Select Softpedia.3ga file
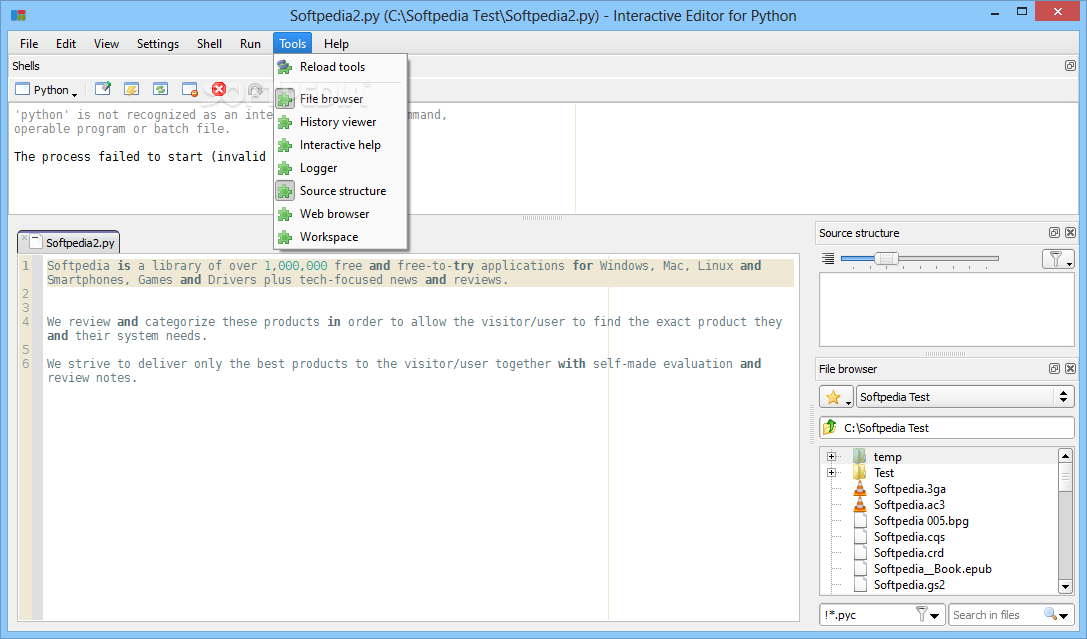Image resolution: width=1087 pixels, height=639 pixels. [x=910, y=489]
